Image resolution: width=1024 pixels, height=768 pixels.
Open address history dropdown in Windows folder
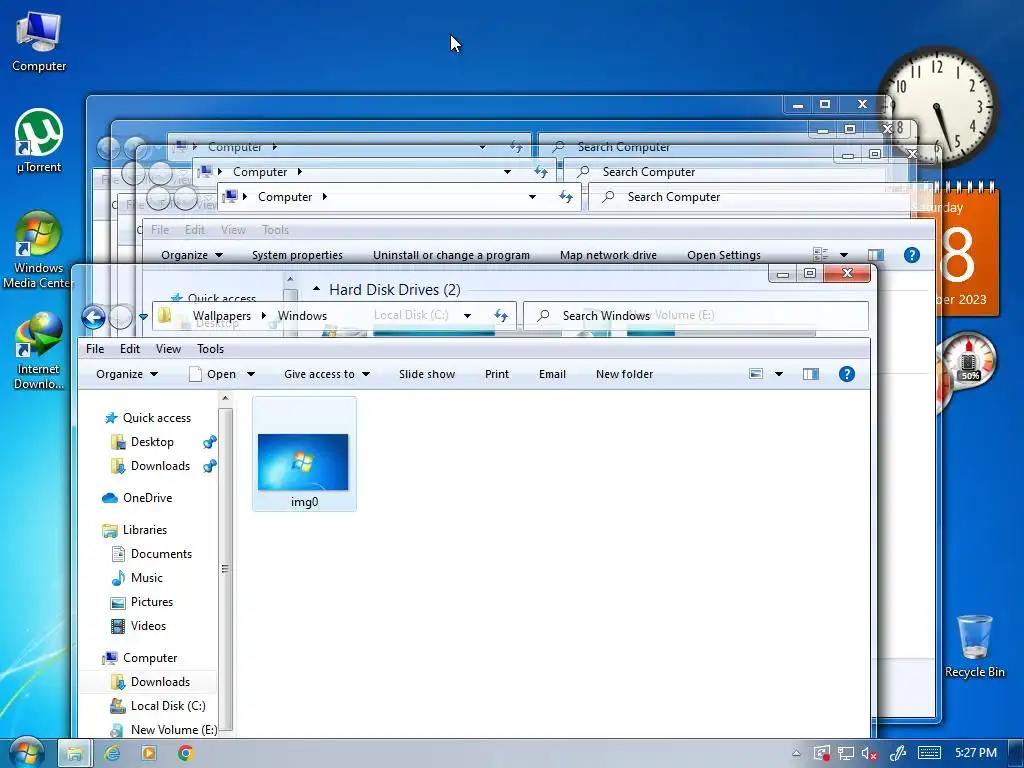(x=468, y=315)
